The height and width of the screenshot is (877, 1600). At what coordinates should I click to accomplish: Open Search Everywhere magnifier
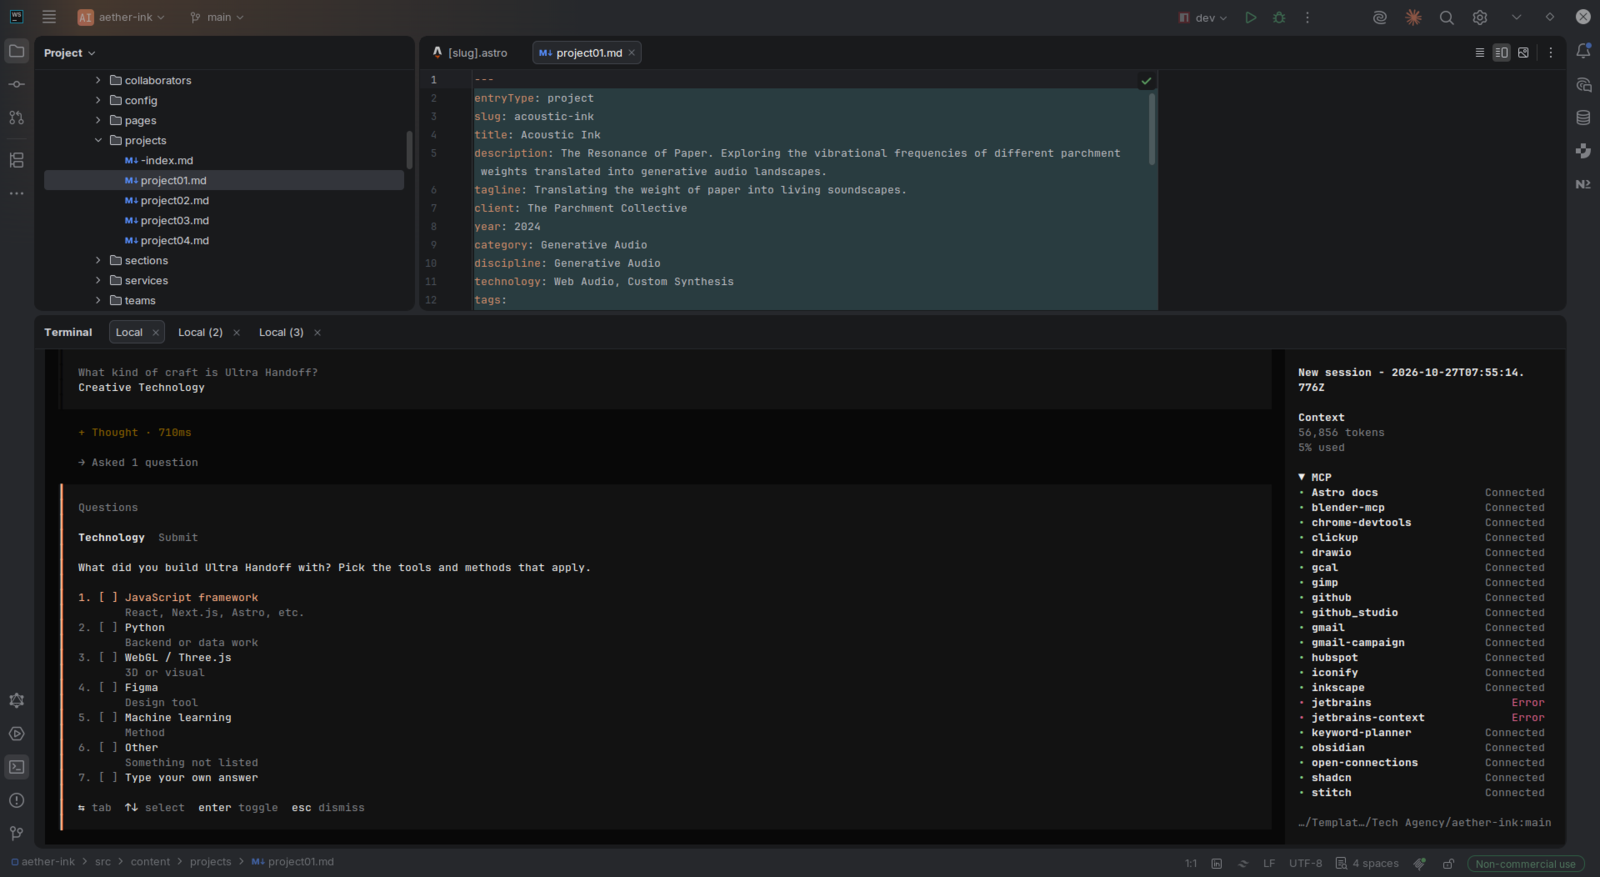tap(1447, 17)
